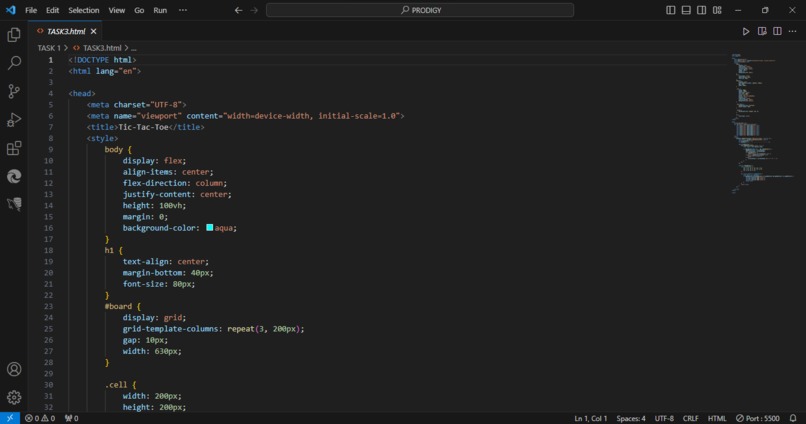Viewport: 806px width, 424px height.
Task: Open the Accounts icon in activity bar
Action: [14, 369]
